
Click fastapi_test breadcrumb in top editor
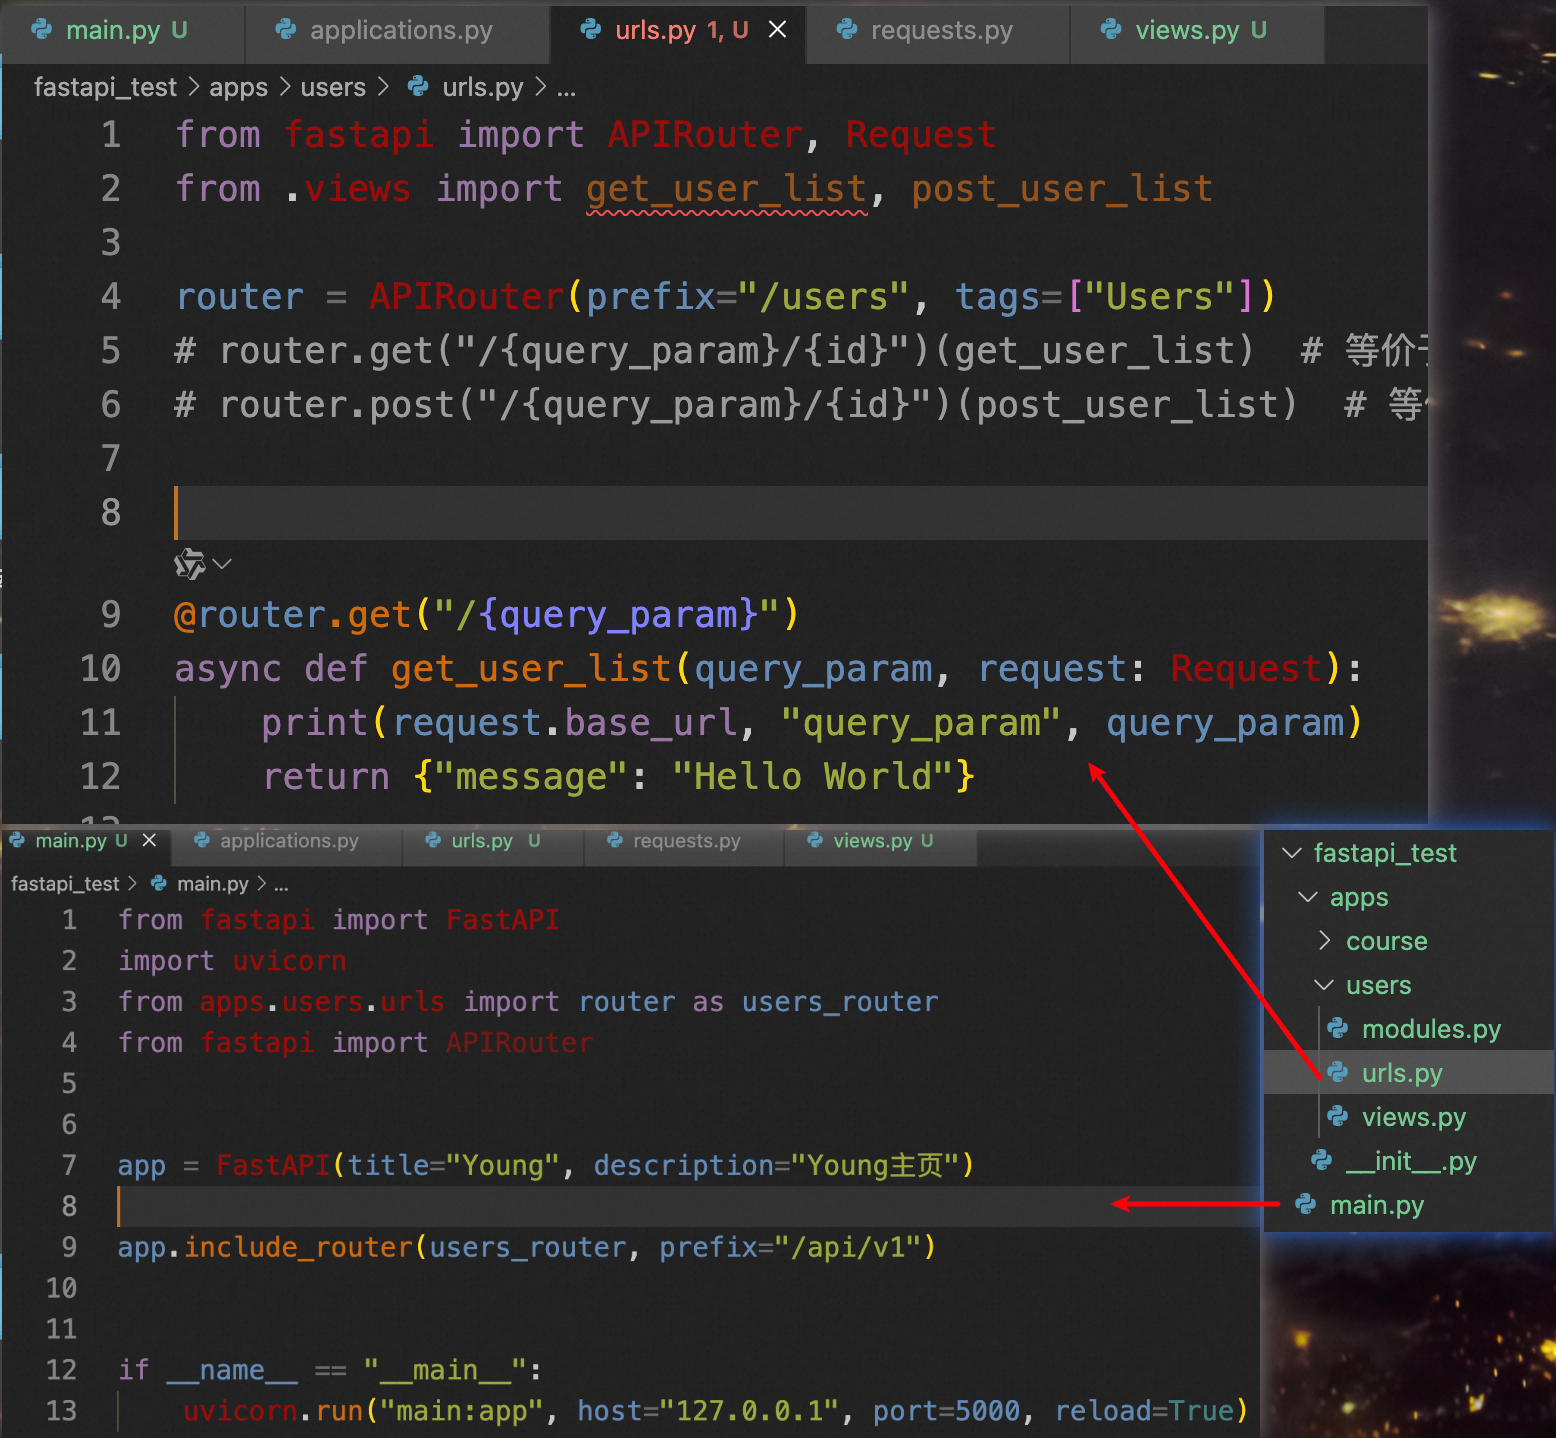click(105, 87)
